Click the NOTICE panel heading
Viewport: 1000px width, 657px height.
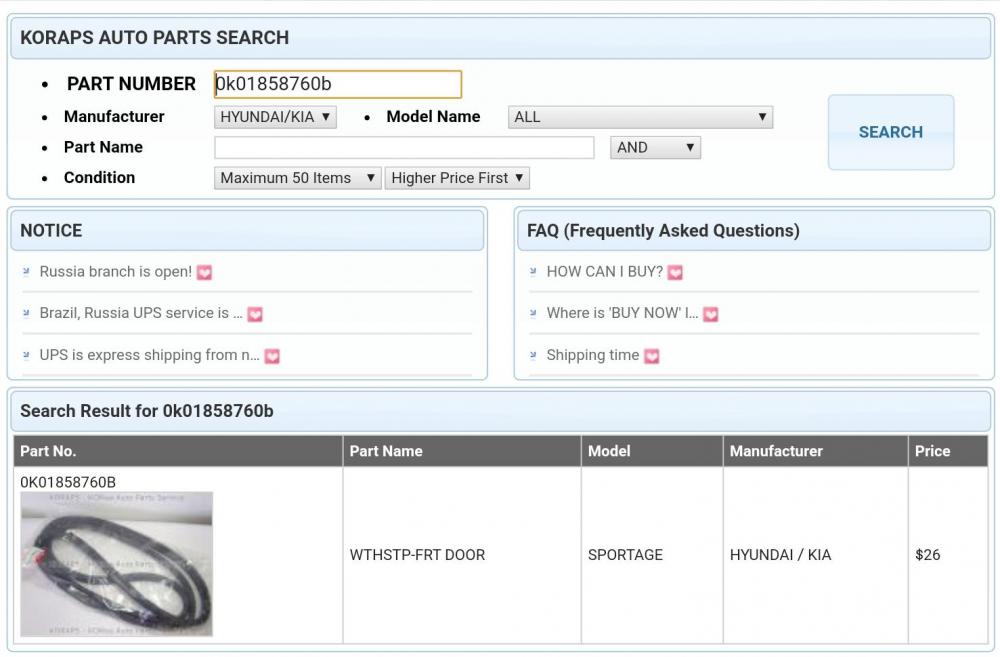point(51,230)
